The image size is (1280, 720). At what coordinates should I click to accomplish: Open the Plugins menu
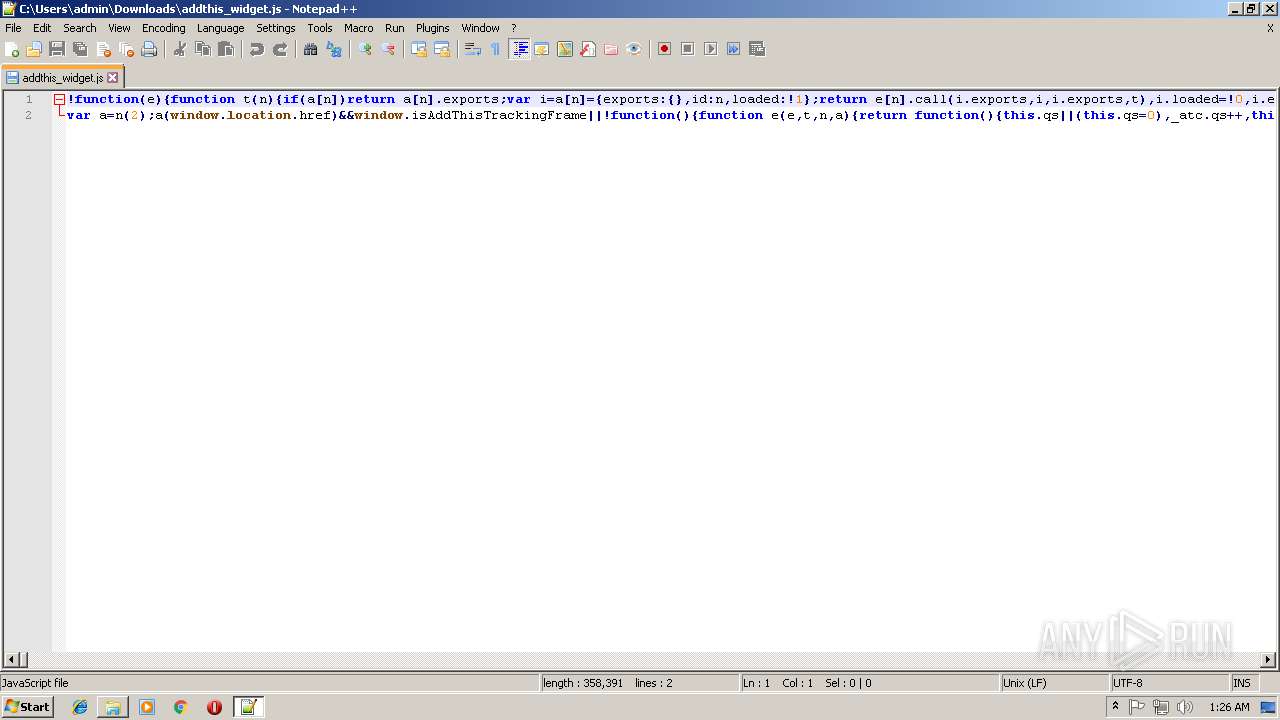(433, 28)
